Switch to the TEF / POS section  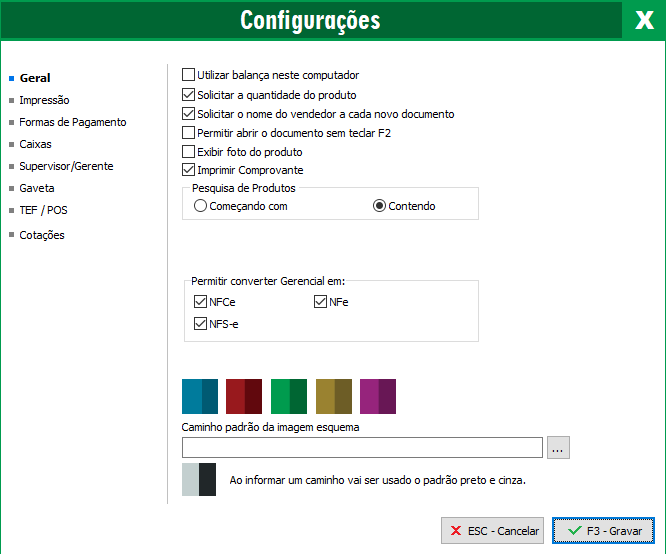pyautogui.click(x=43, y=210)
